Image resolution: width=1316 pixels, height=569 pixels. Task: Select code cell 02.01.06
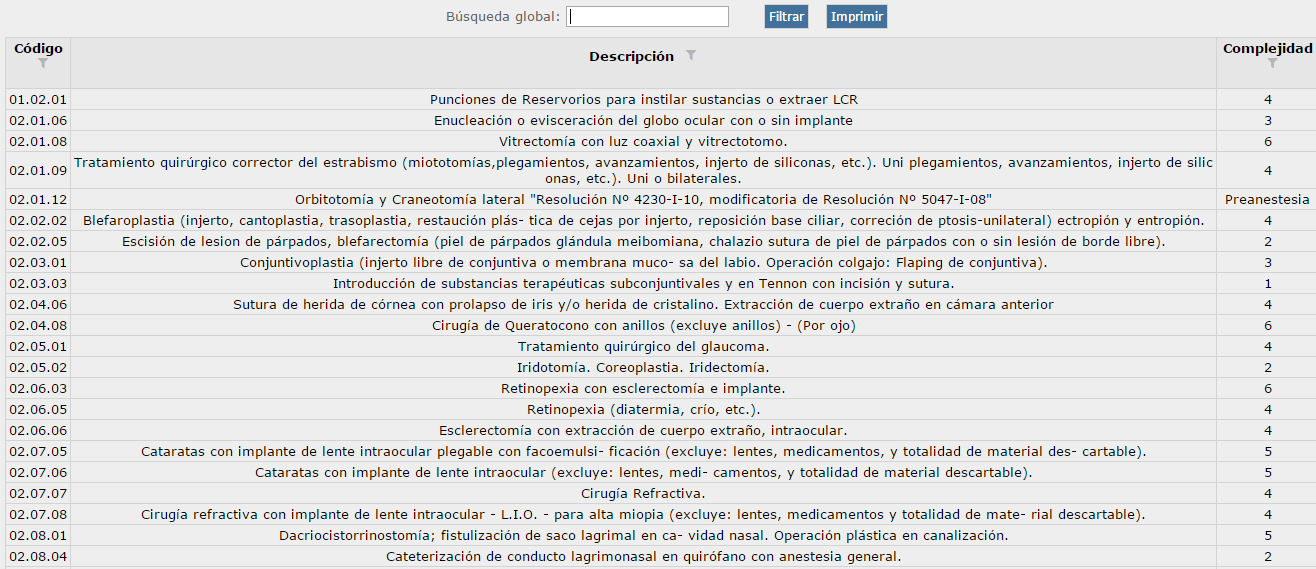click(x=38, y=121)
